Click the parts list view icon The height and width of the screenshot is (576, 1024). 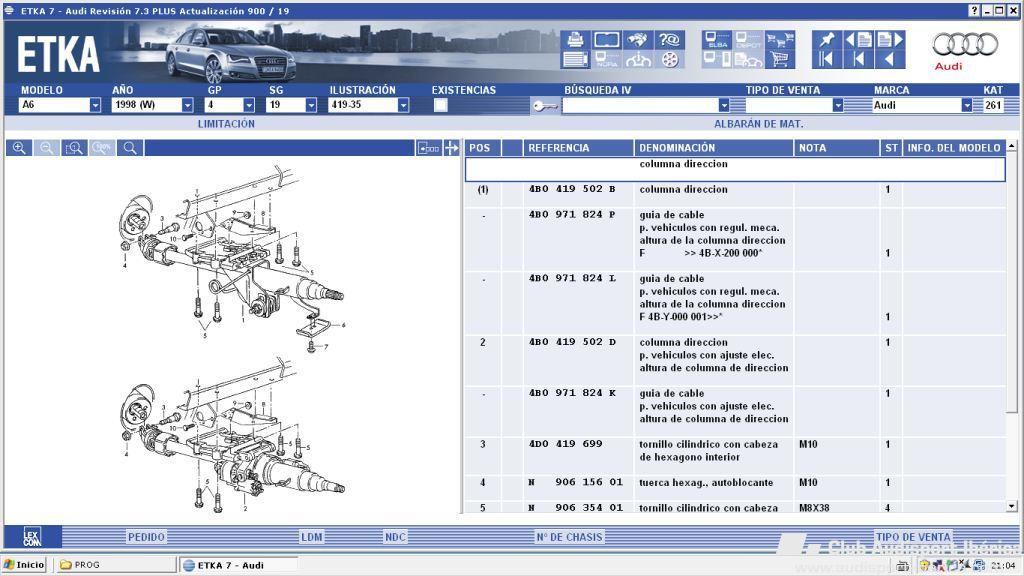[x=575, y=59]
